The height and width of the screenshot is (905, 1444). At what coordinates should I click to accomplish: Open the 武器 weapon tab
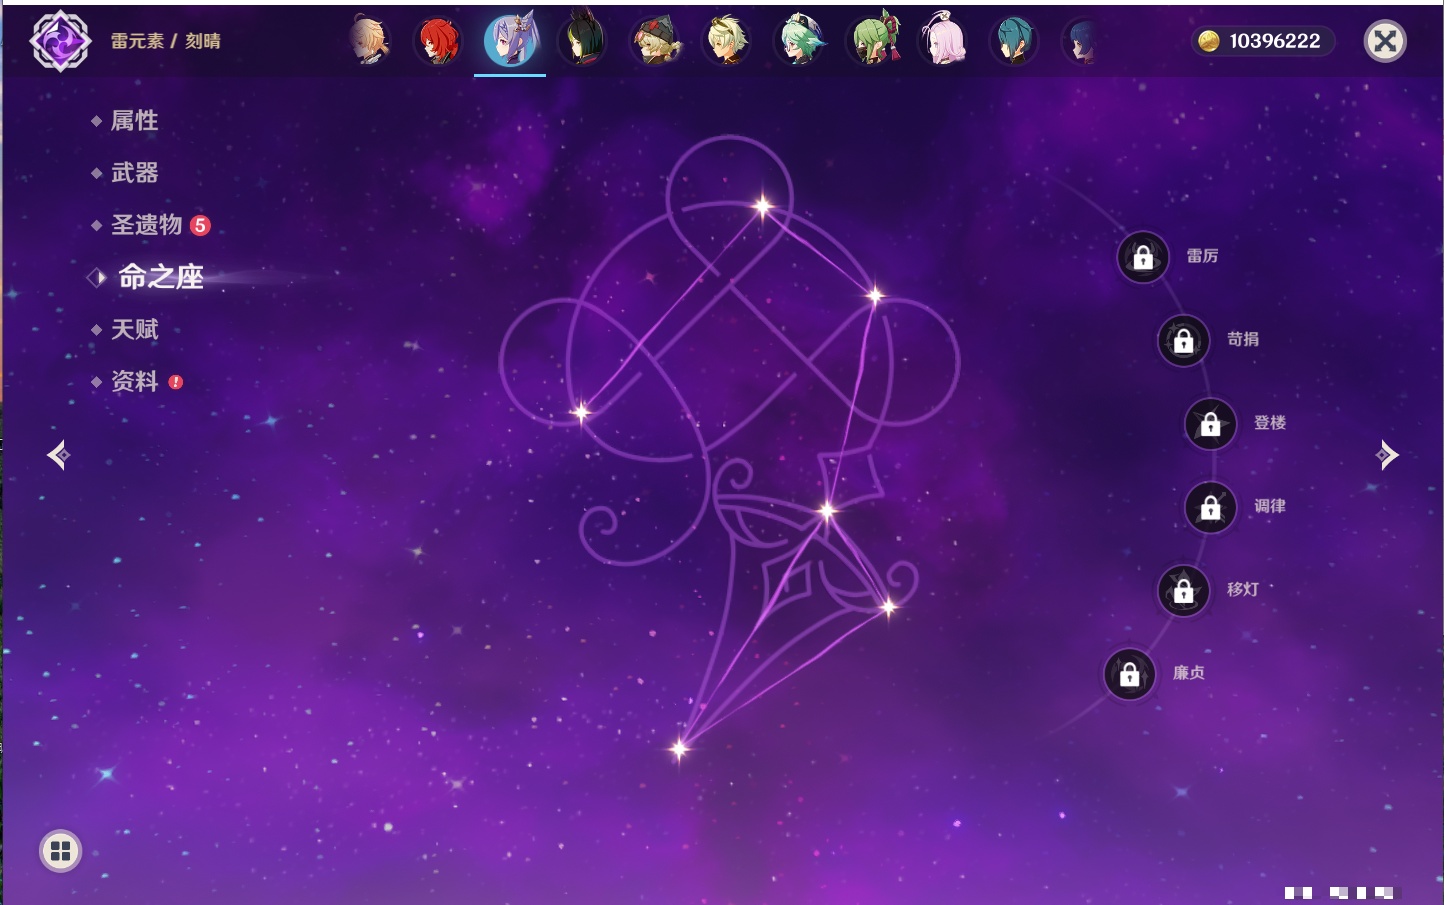pos(134,173)
